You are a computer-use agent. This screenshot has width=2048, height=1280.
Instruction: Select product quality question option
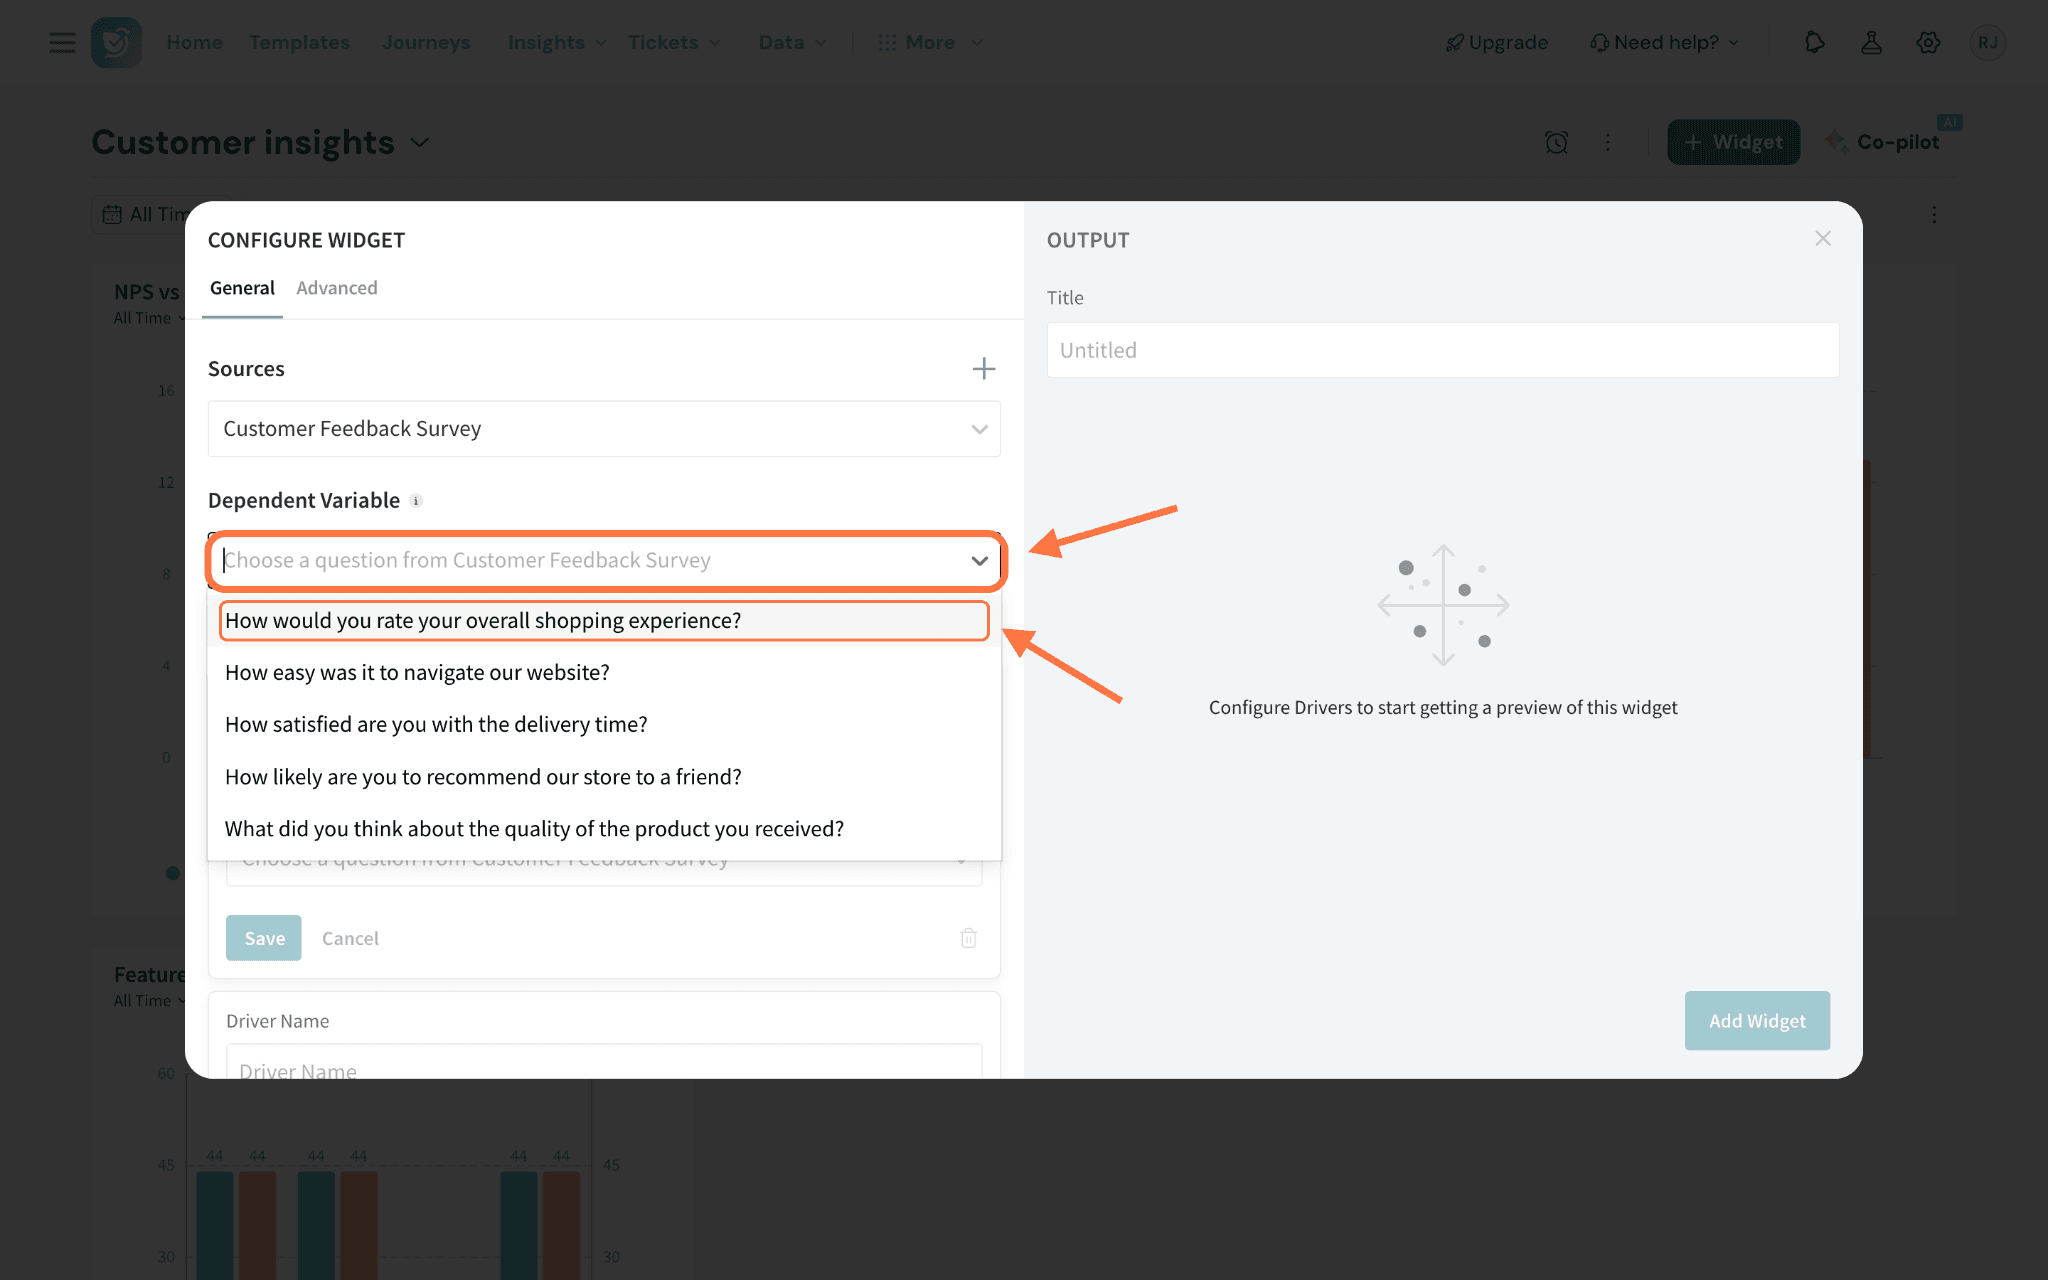(x=604, y=829)
